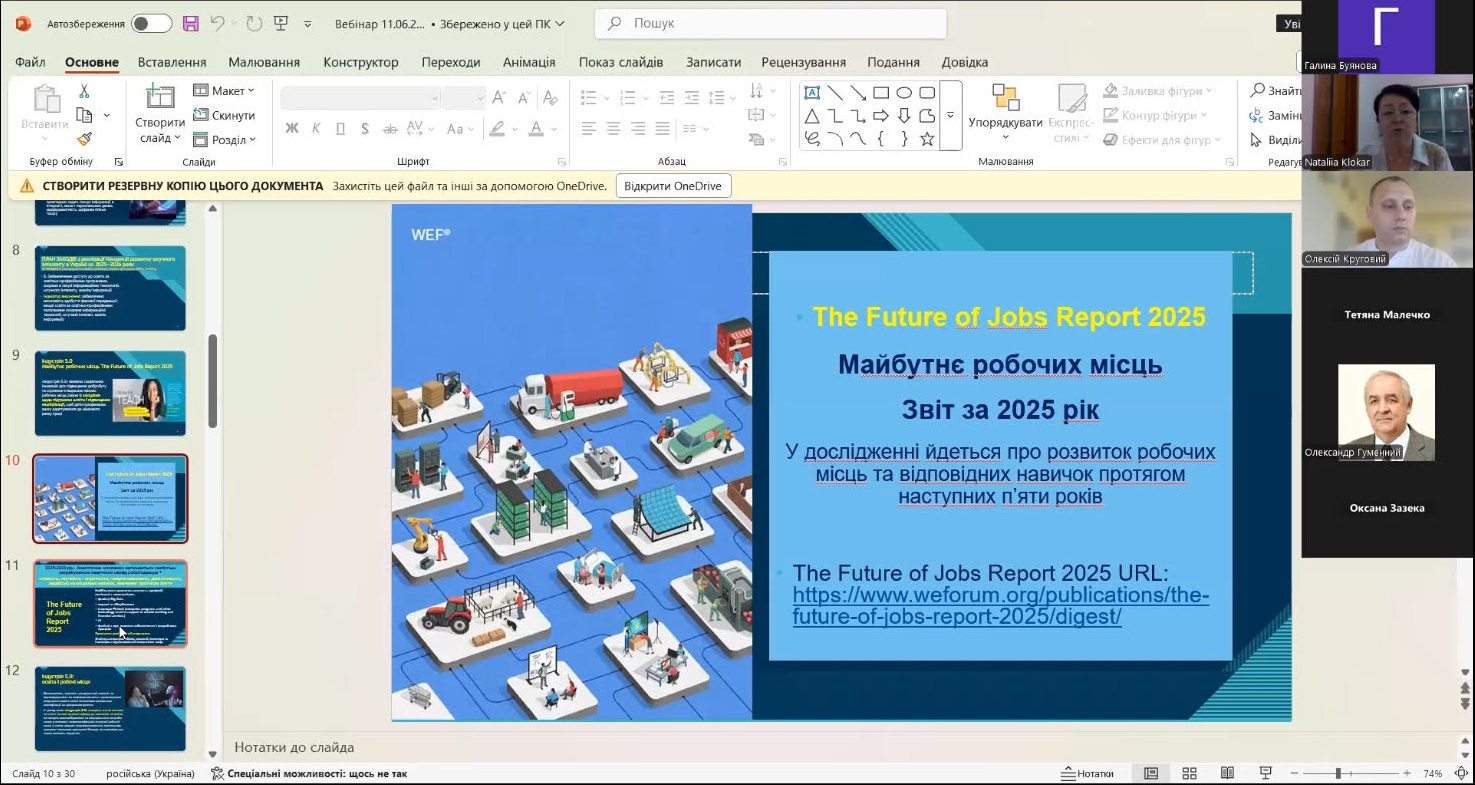Select the Rectangle shape
1475x785 pixels.
[x=881, y=92]
